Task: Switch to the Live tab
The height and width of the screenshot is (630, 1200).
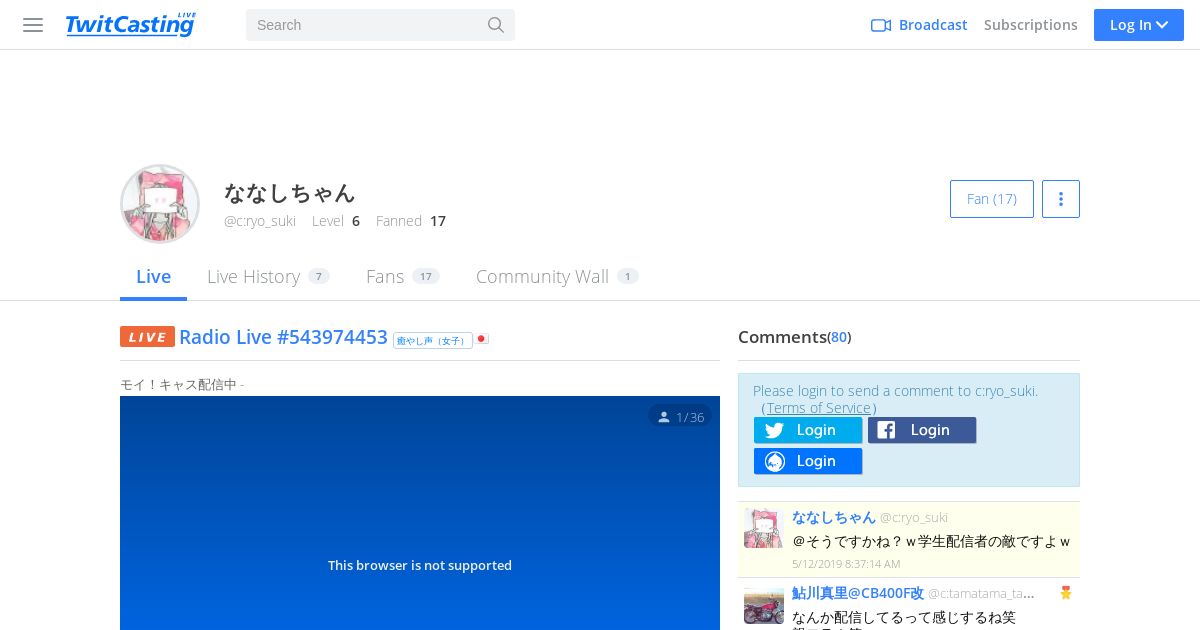Action: click(x=153, y=277)
